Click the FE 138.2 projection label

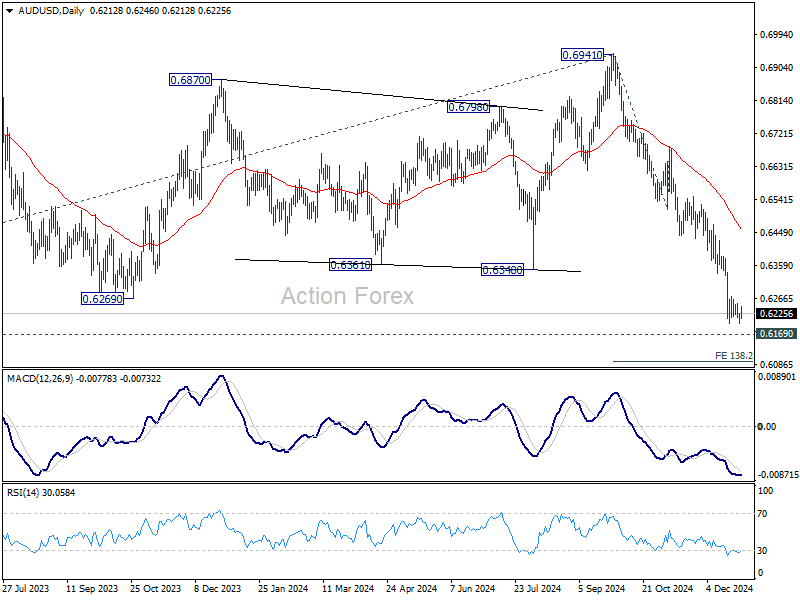[x=734, y=355]
